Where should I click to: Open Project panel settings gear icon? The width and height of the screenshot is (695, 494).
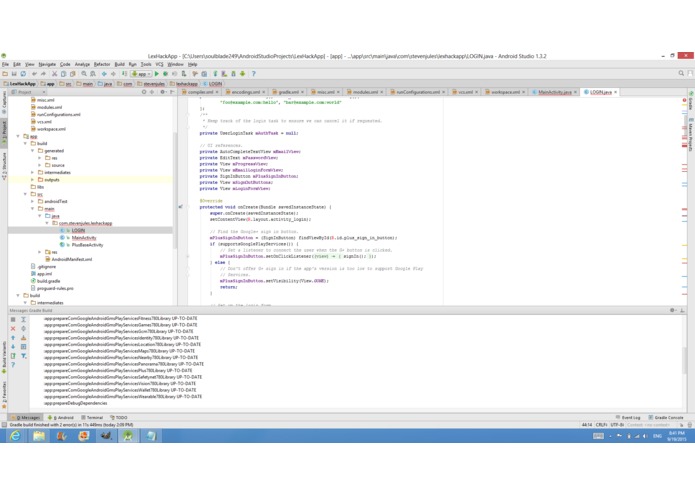[163, 92]
